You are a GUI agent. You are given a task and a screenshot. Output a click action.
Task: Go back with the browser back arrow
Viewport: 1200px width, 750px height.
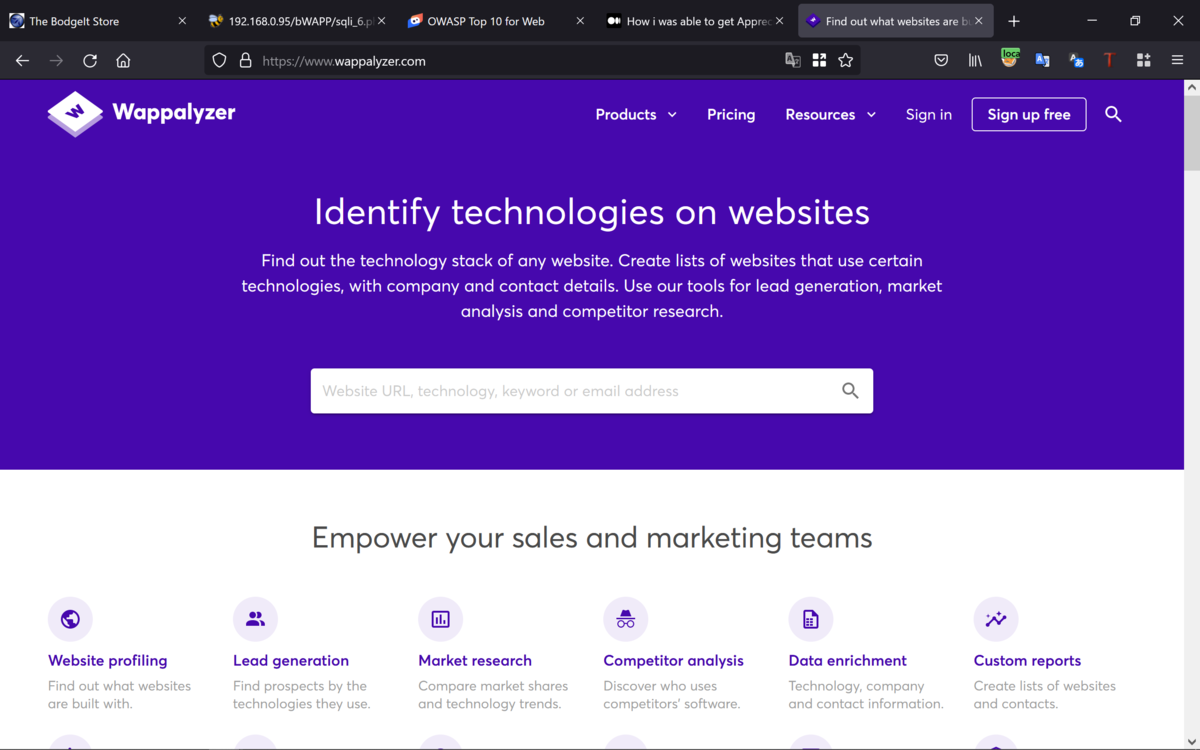pyautogui.click(x=22, y=61)
